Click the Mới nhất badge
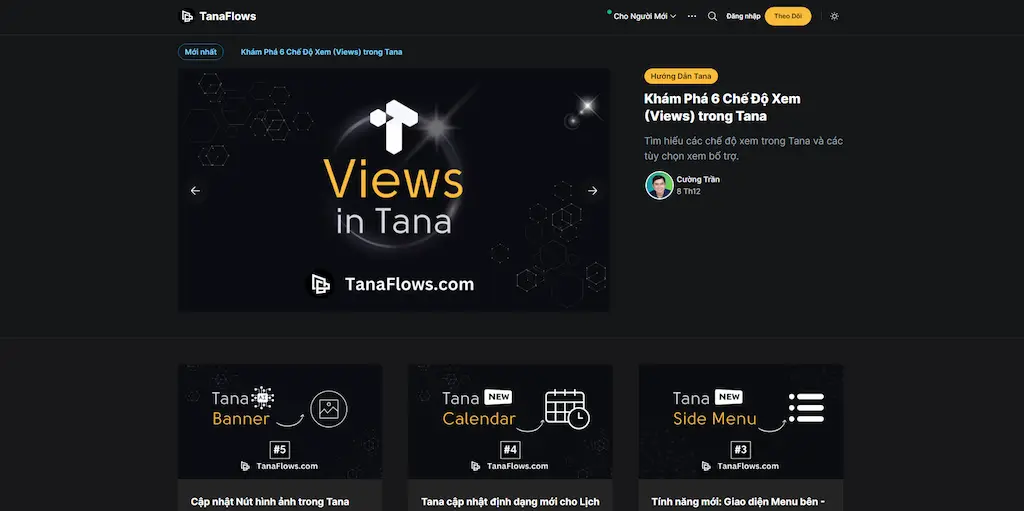The image size is (1024, 511). 200,52
